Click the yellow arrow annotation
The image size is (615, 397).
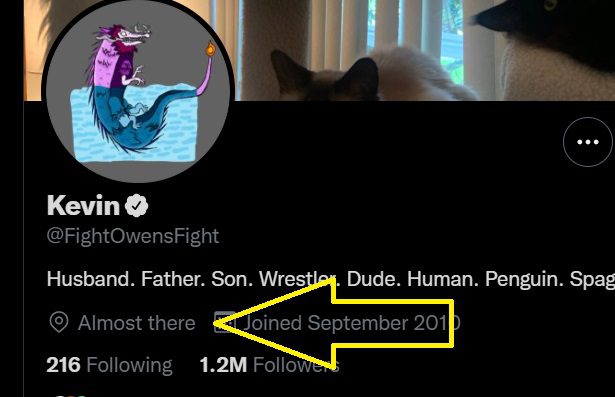click(x=334, y=323)
